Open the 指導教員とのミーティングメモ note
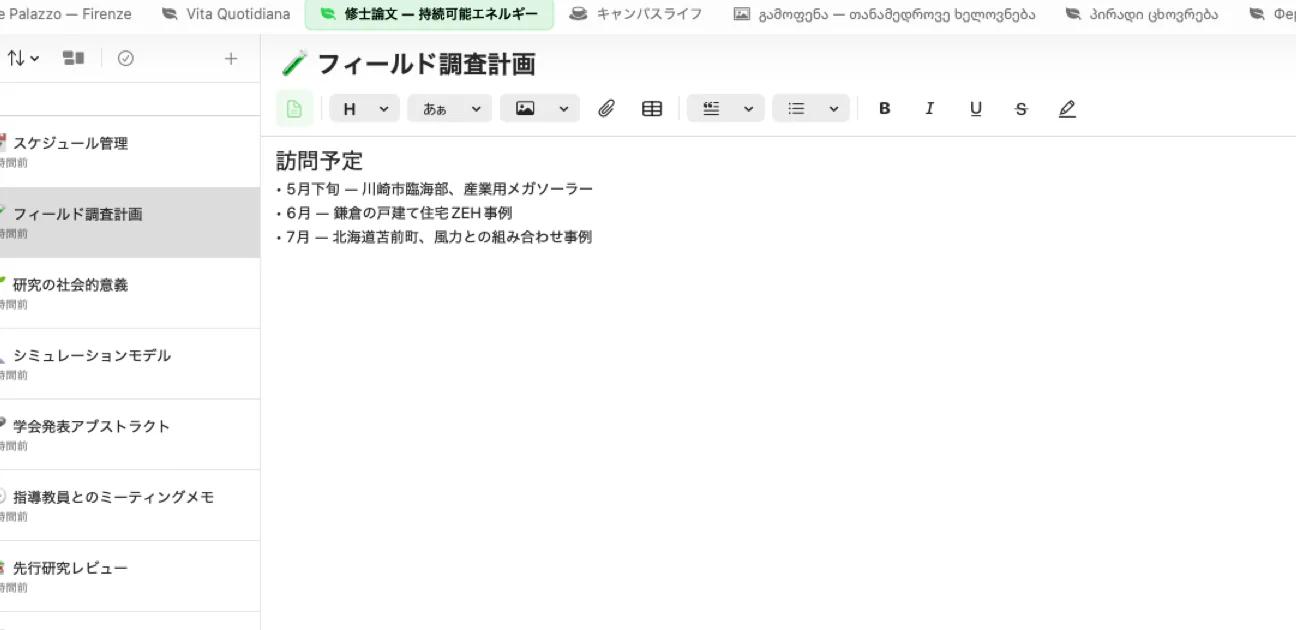The image size is (1296, 630). click(130, 506)
